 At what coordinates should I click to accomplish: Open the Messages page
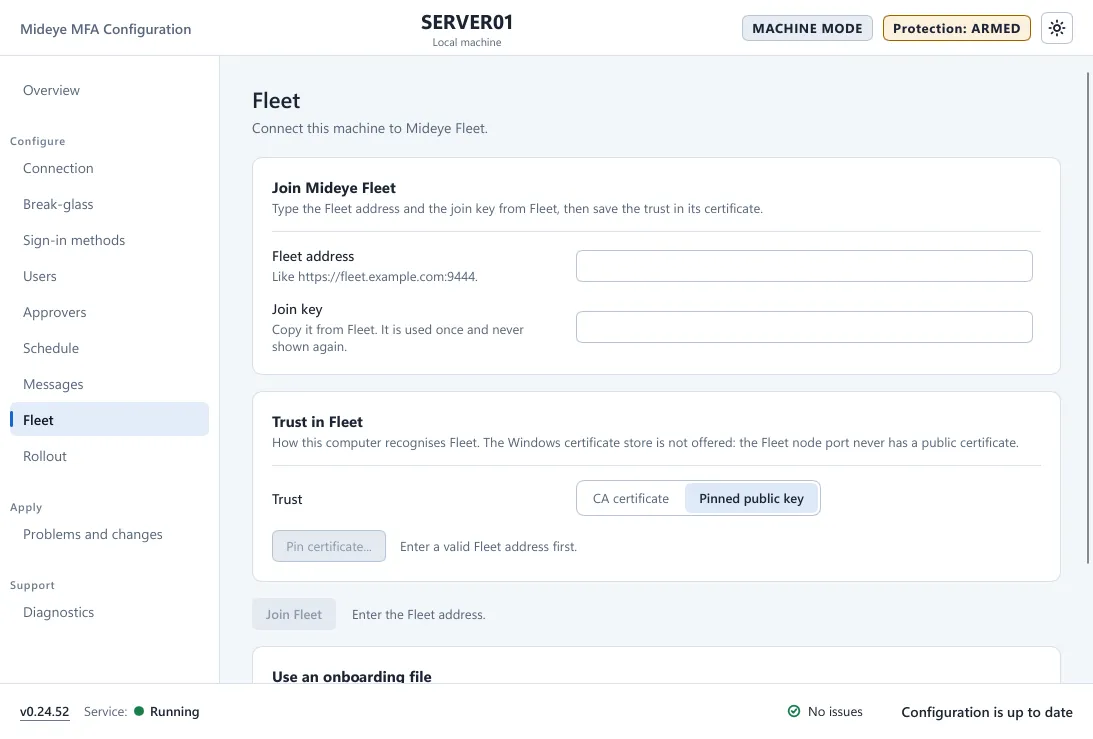[53, 384]
